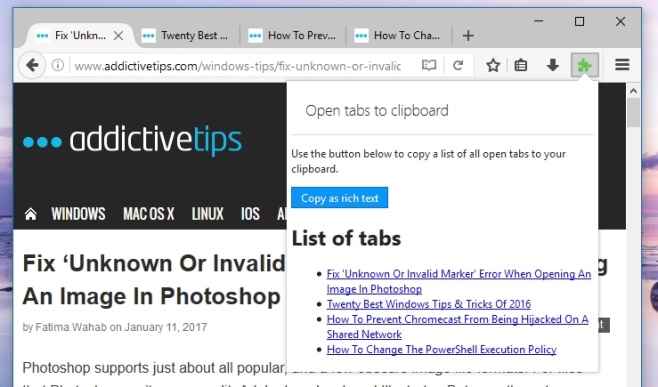Close the Fix 'Unkn... tab
658x387 pixels.
(119, 36)
